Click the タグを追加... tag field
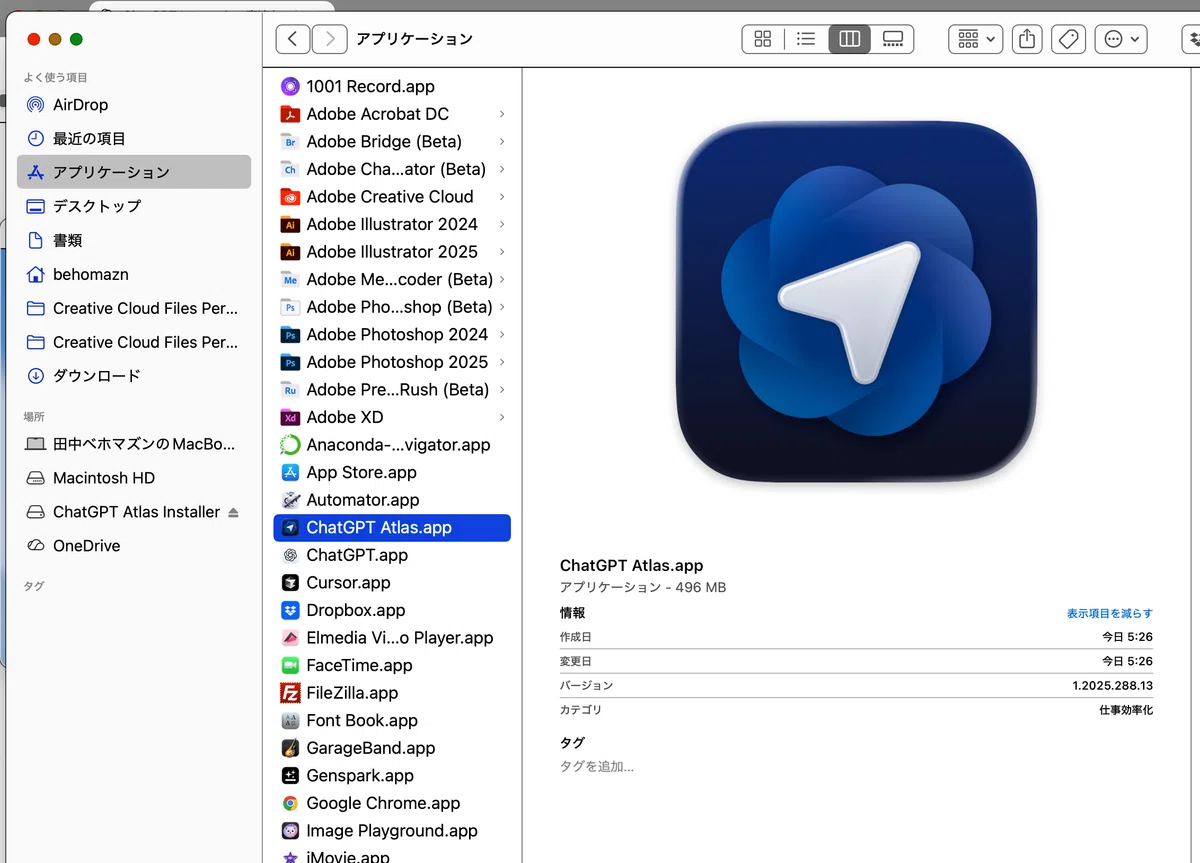Screen dimensions: 1200x863 tap(597, 767)
